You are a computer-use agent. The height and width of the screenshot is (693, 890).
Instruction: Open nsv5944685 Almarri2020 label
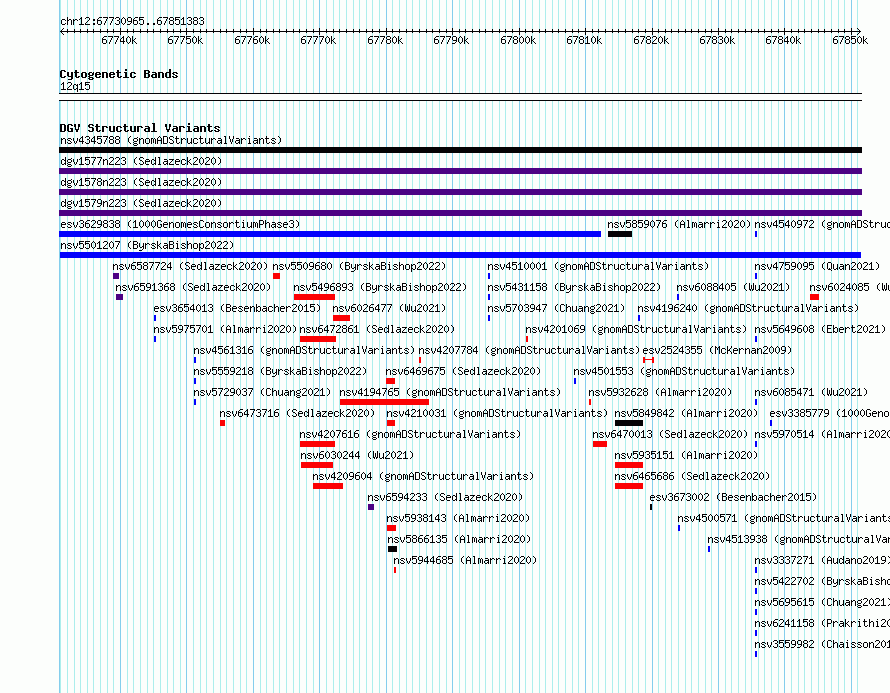(x=465, y=560)
